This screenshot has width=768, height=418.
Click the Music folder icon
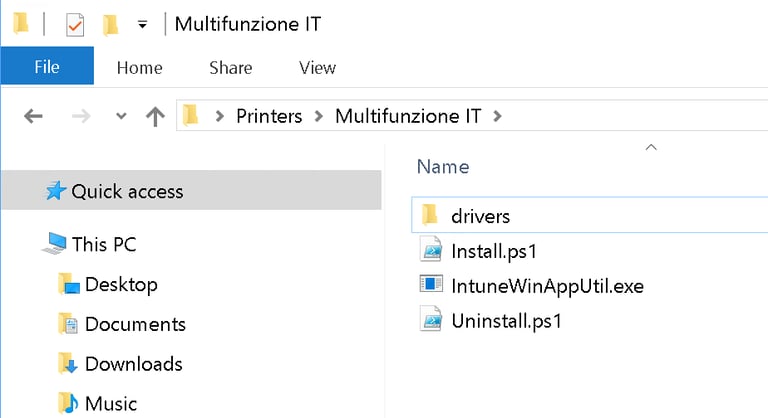click(x=68, y=403)
